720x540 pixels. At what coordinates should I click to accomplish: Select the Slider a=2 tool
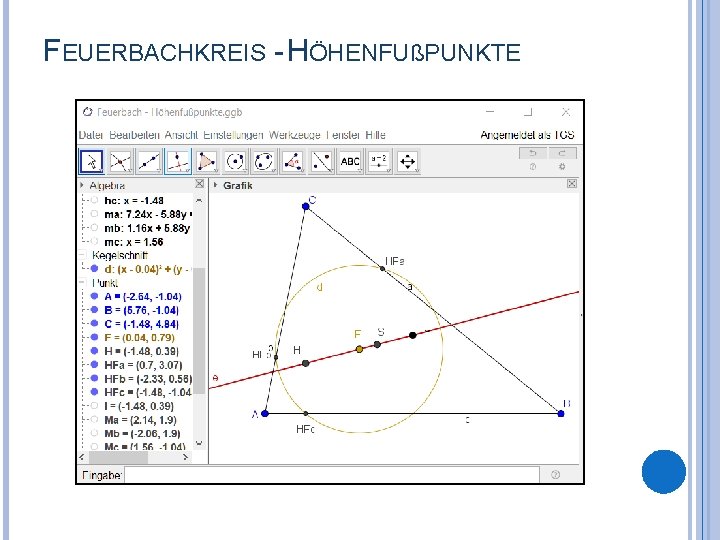[379, 161]
